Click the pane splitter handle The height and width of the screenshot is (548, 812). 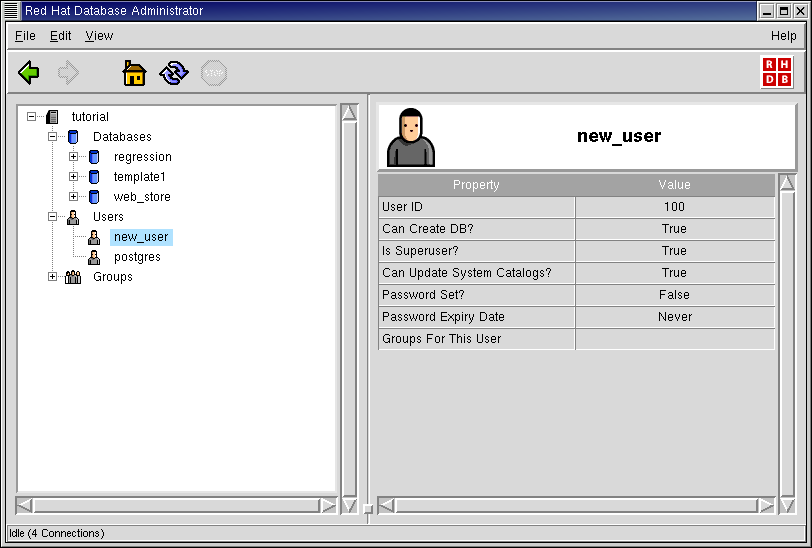pos(368,509)
